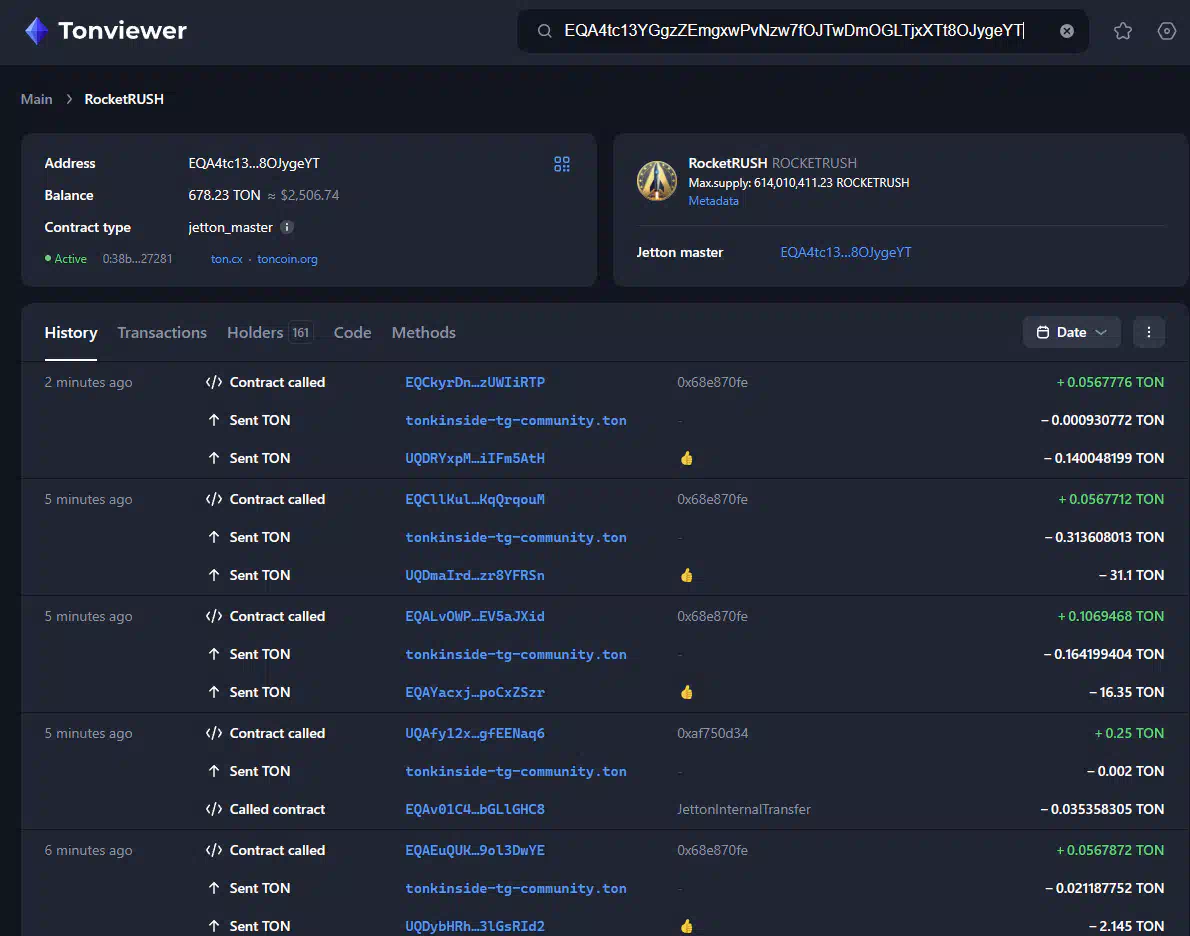Image resolution: width=1190 pixels, height=936 pixels.
Task: Open address EQCkyrDn…zUWIiRTP
Action: point(474,382)
